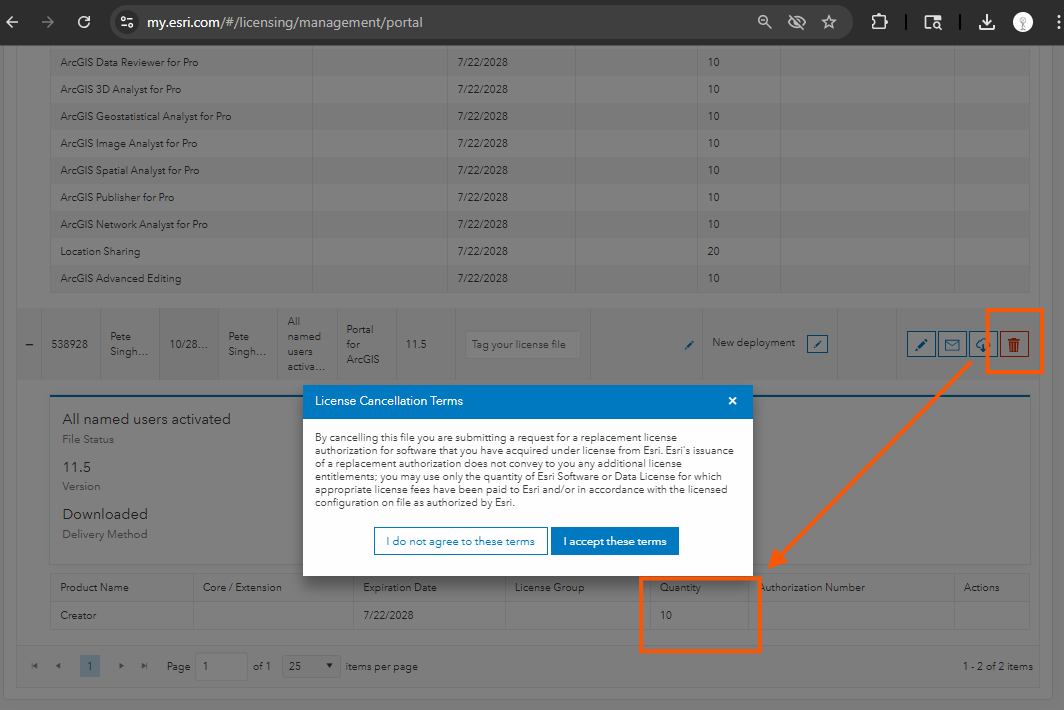Collapse the expanded license row 538928
This screenshot has height=710, width=1064.
click(x=29, y=344)
